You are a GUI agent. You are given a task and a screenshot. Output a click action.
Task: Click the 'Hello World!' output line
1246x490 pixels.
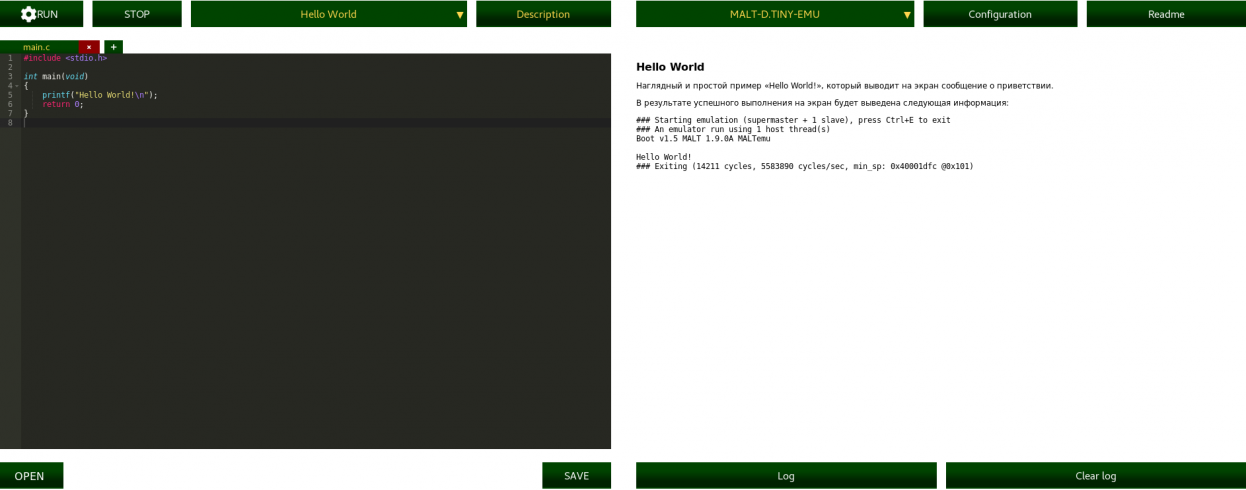coord(664,157)
